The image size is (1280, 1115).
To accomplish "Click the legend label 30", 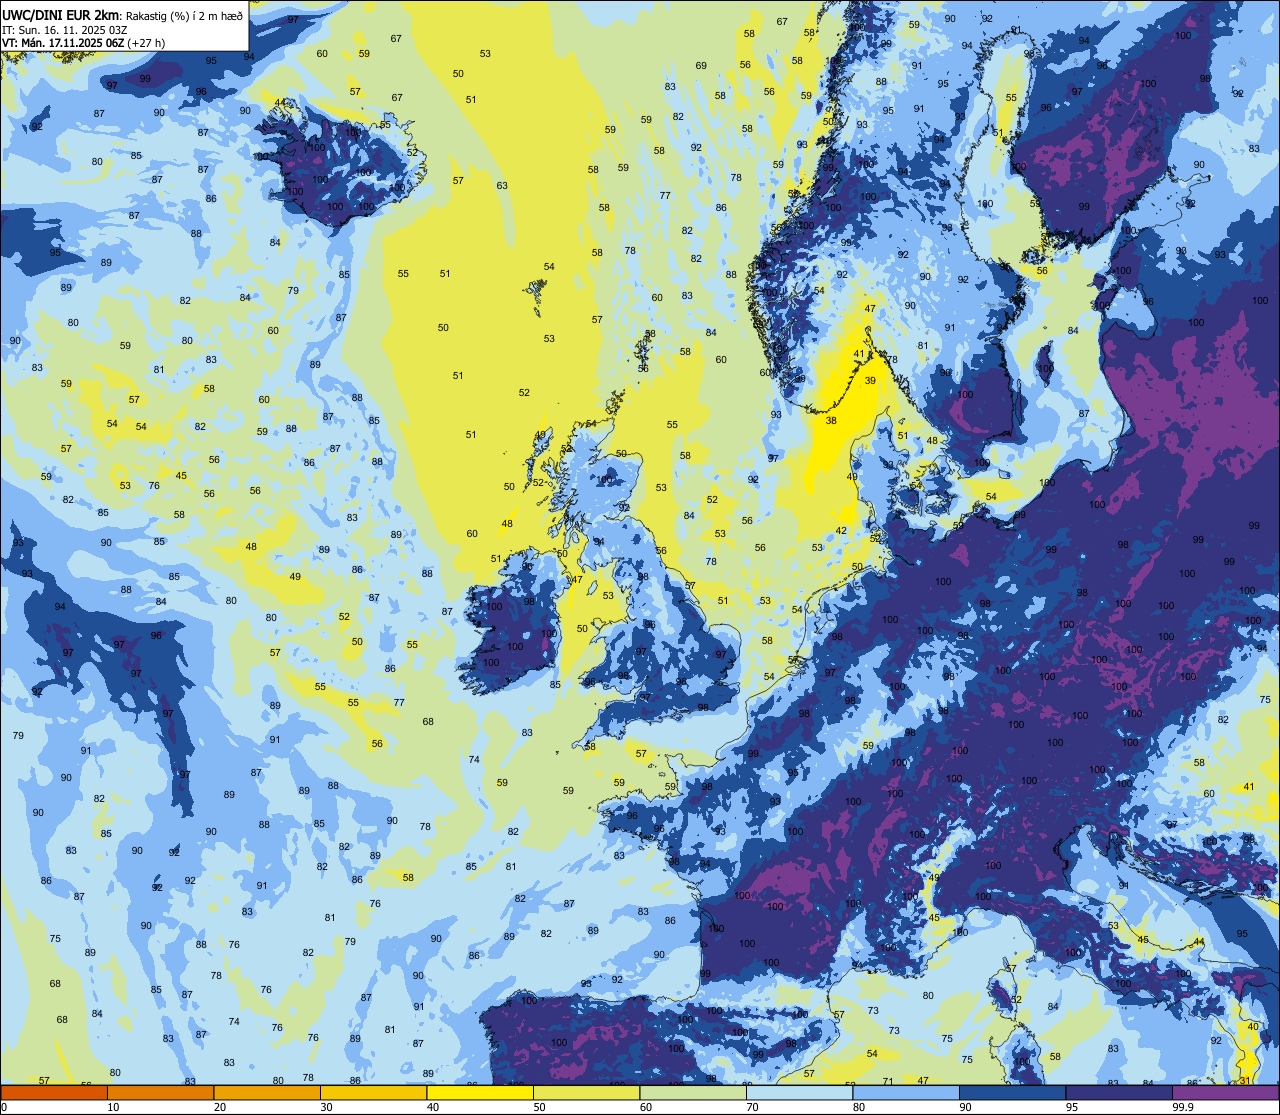I will tap(326, 1107).
